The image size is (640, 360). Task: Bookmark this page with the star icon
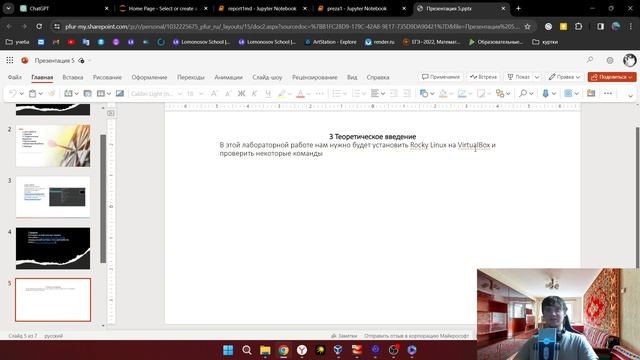527,27
